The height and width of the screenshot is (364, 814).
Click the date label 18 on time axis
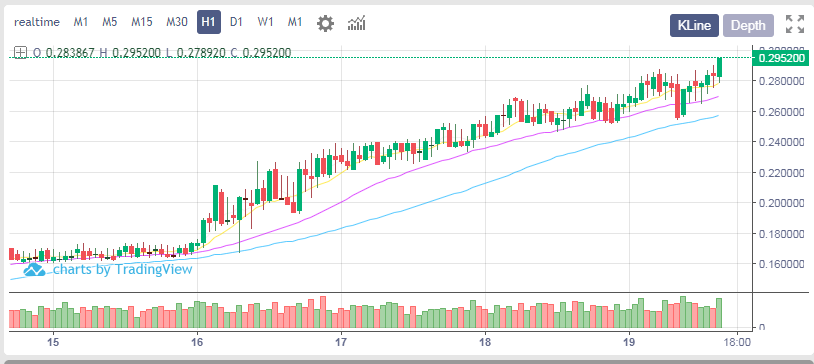[x=485, y=342]
